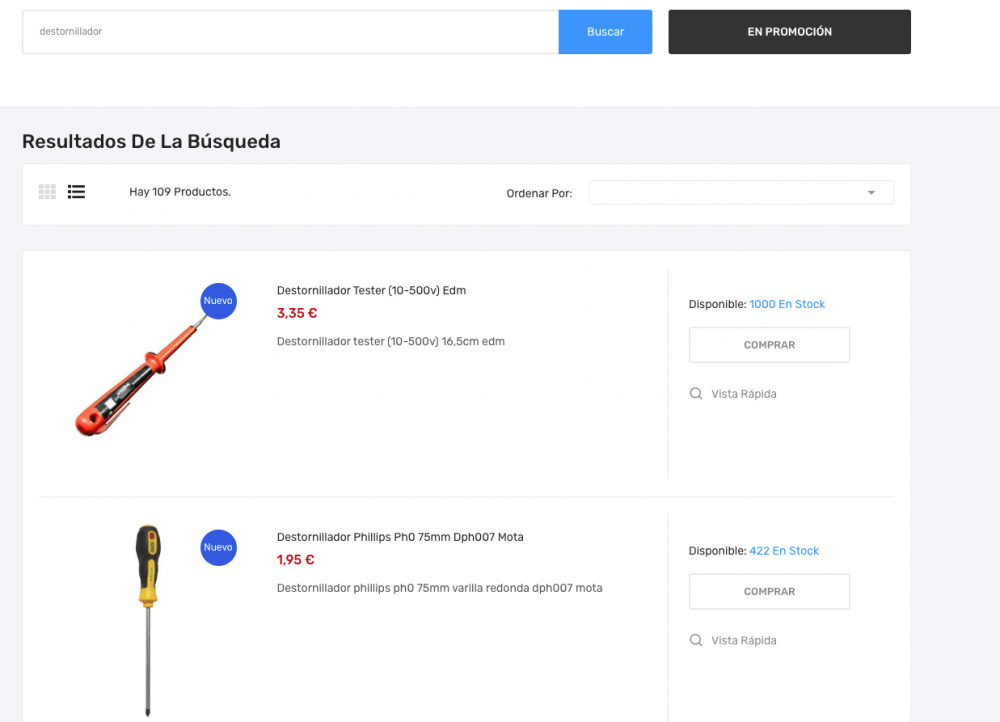Image resolution: width=1000 pixels, height=722 pixels.
Task: Click Vista Rápida for the Phillips screwdriver
Action: pyautogui.click(x=743, y=641)
